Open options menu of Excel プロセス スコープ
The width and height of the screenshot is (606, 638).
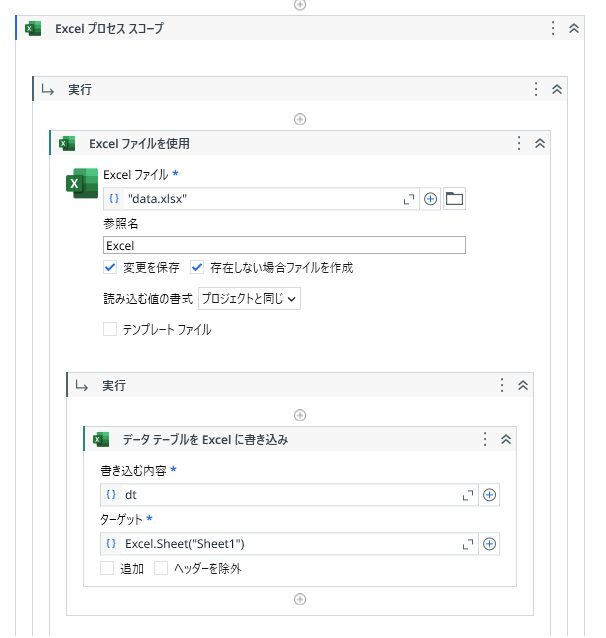[553, 28]
